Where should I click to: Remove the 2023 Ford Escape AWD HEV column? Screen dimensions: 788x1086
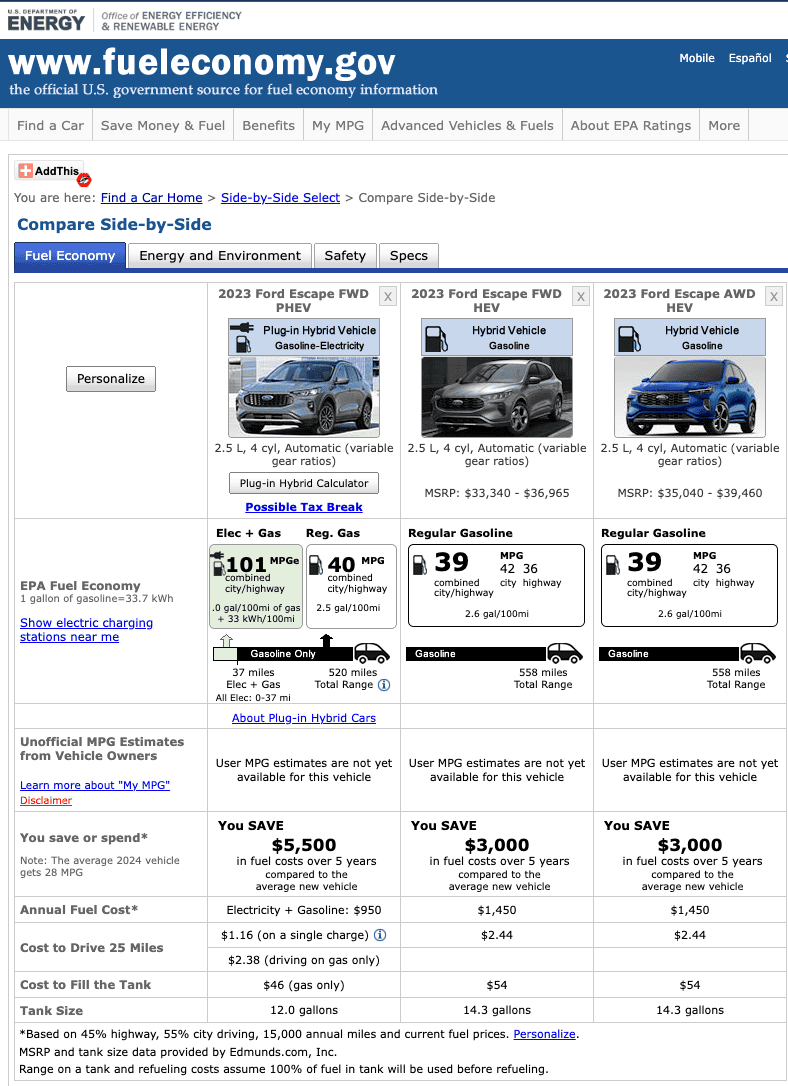point(774,296)
